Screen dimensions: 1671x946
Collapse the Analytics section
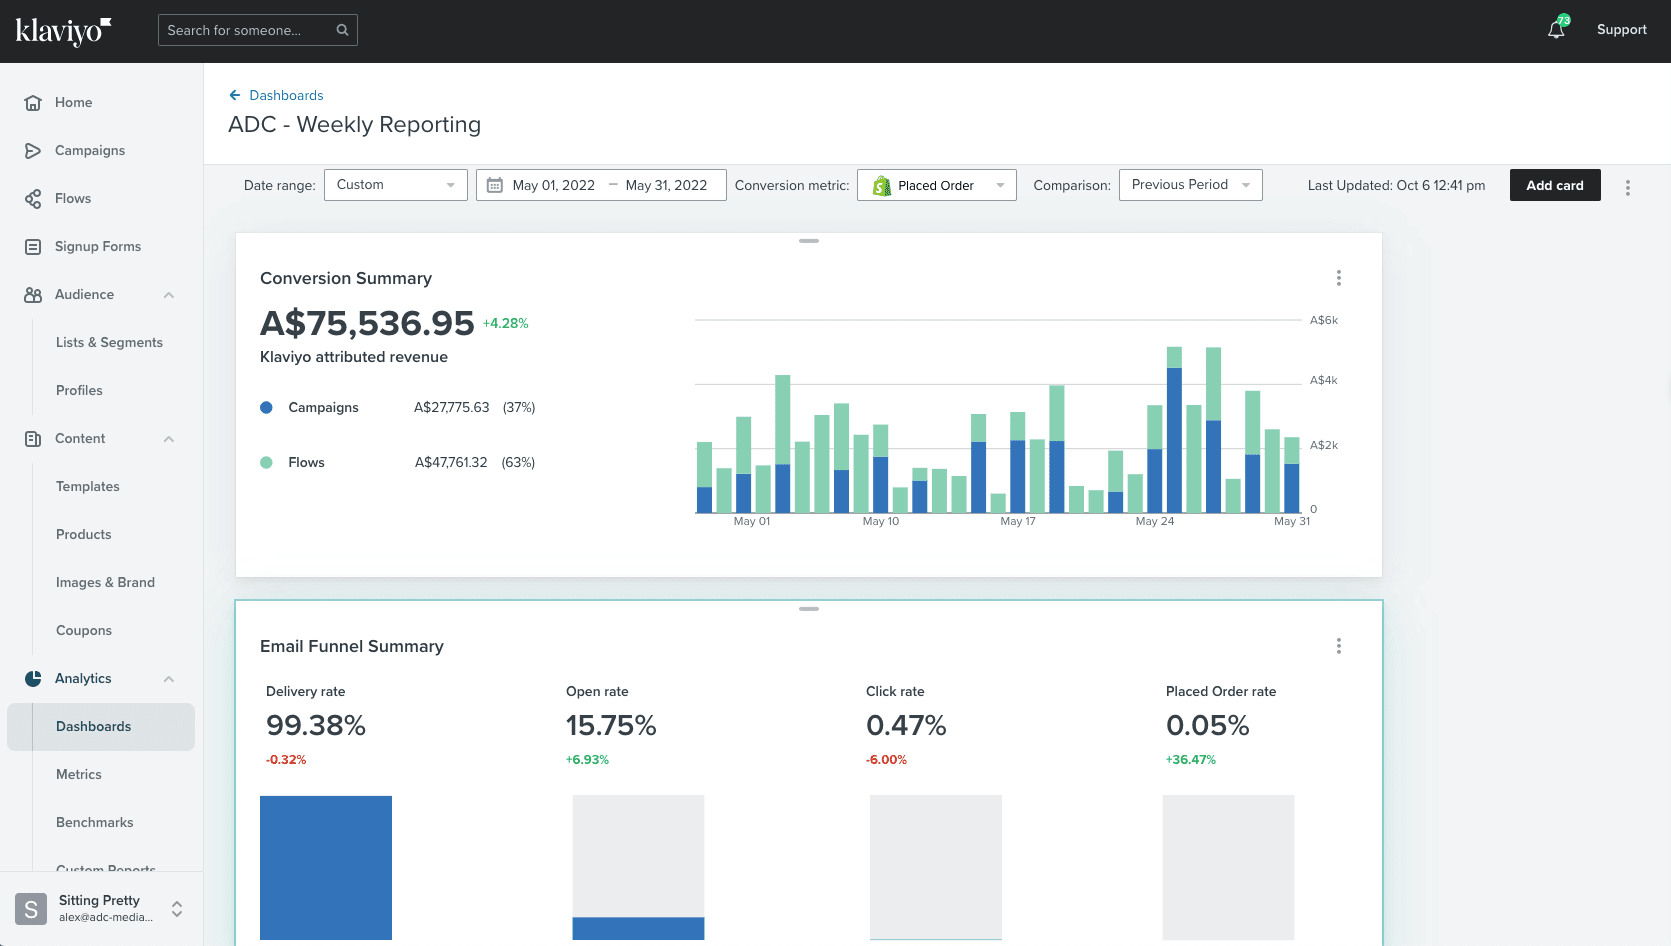coord(169,679)
